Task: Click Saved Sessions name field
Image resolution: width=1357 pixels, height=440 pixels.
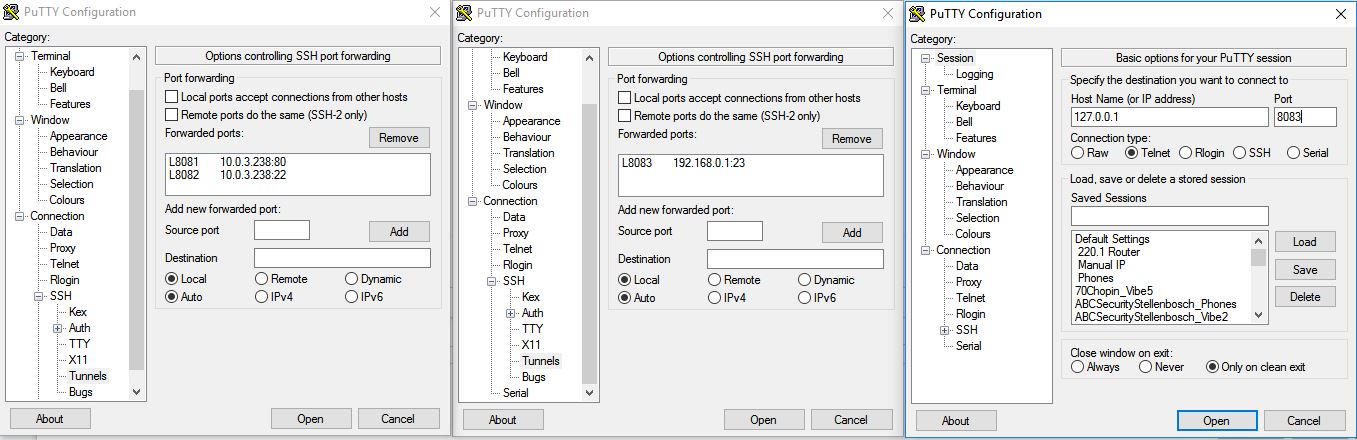Action: [x=1169, y=216]
